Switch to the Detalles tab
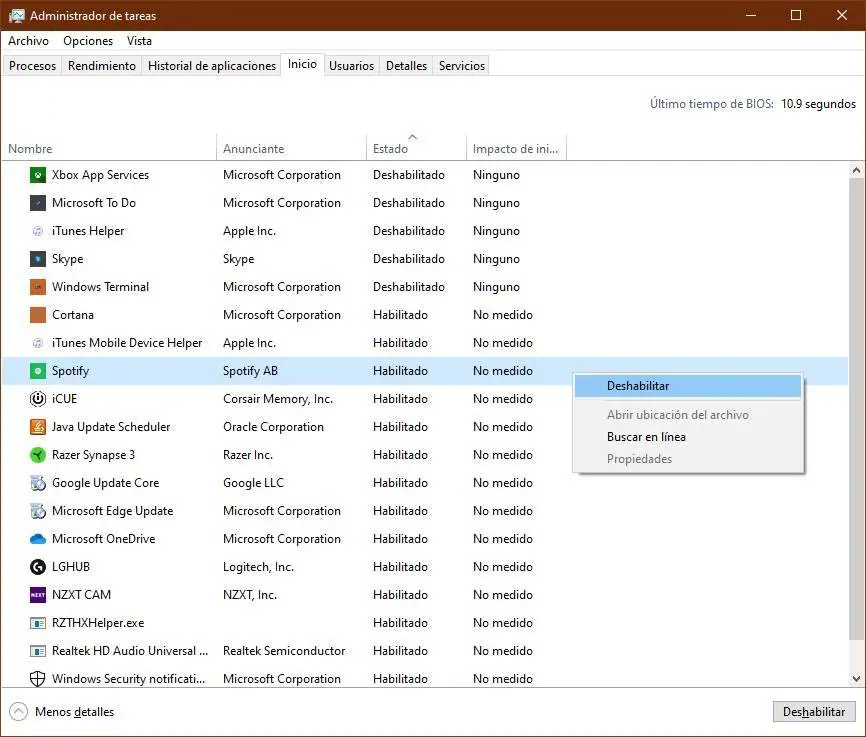The image size is (866, 737). [406, 66]
